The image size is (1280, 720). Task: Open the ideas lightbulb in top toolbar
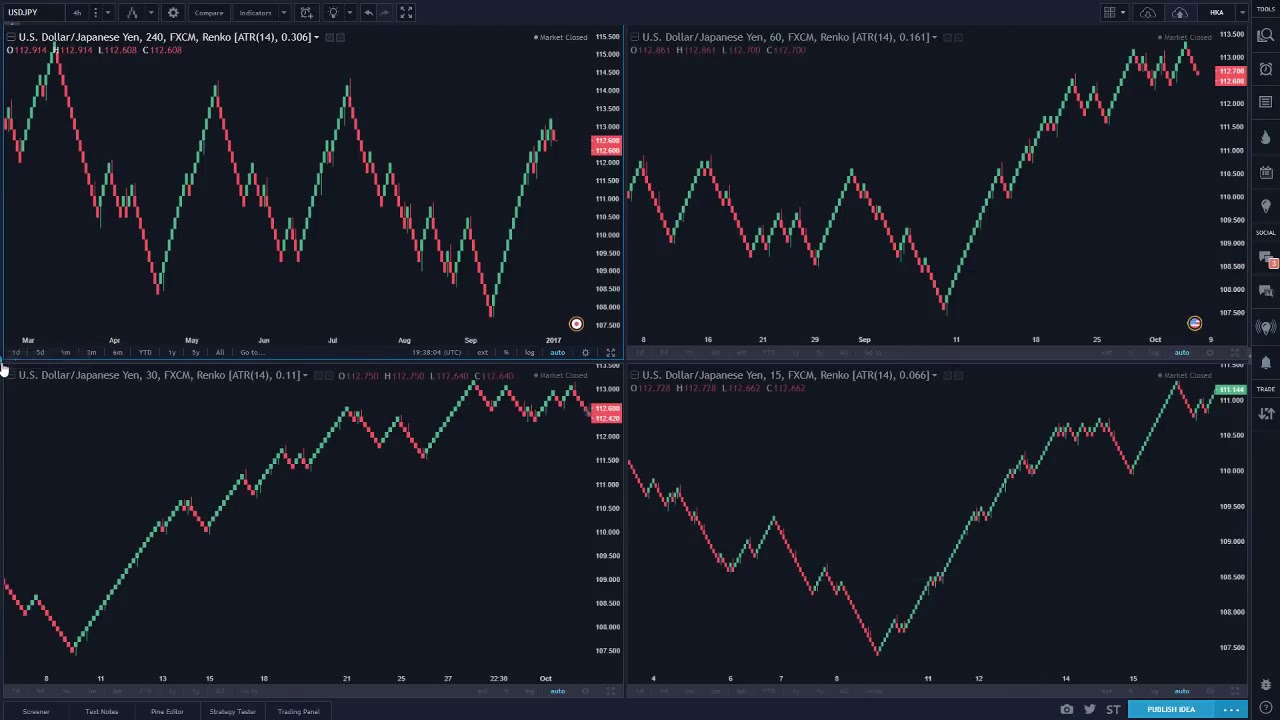(333, 13)
